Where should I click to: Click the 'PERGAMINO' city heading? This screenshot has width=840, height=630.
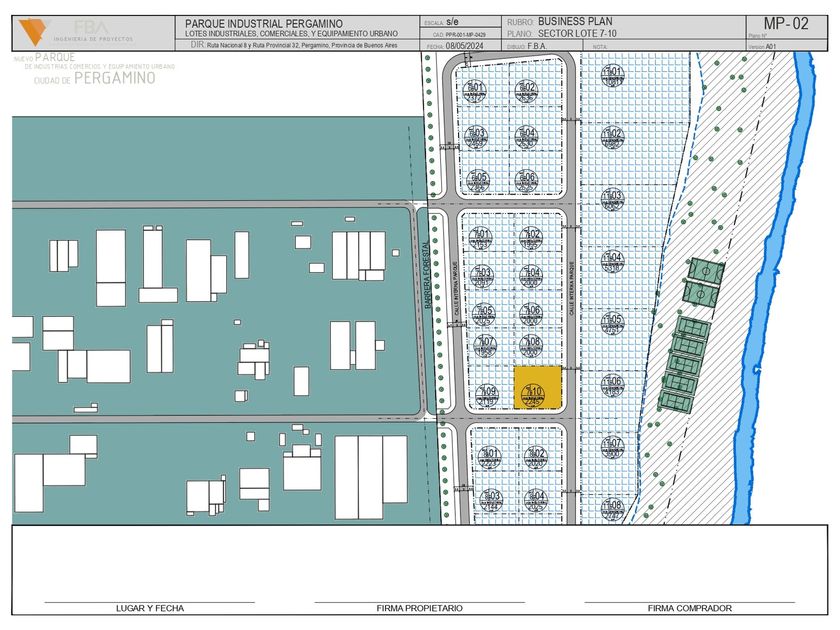point(115,78)
